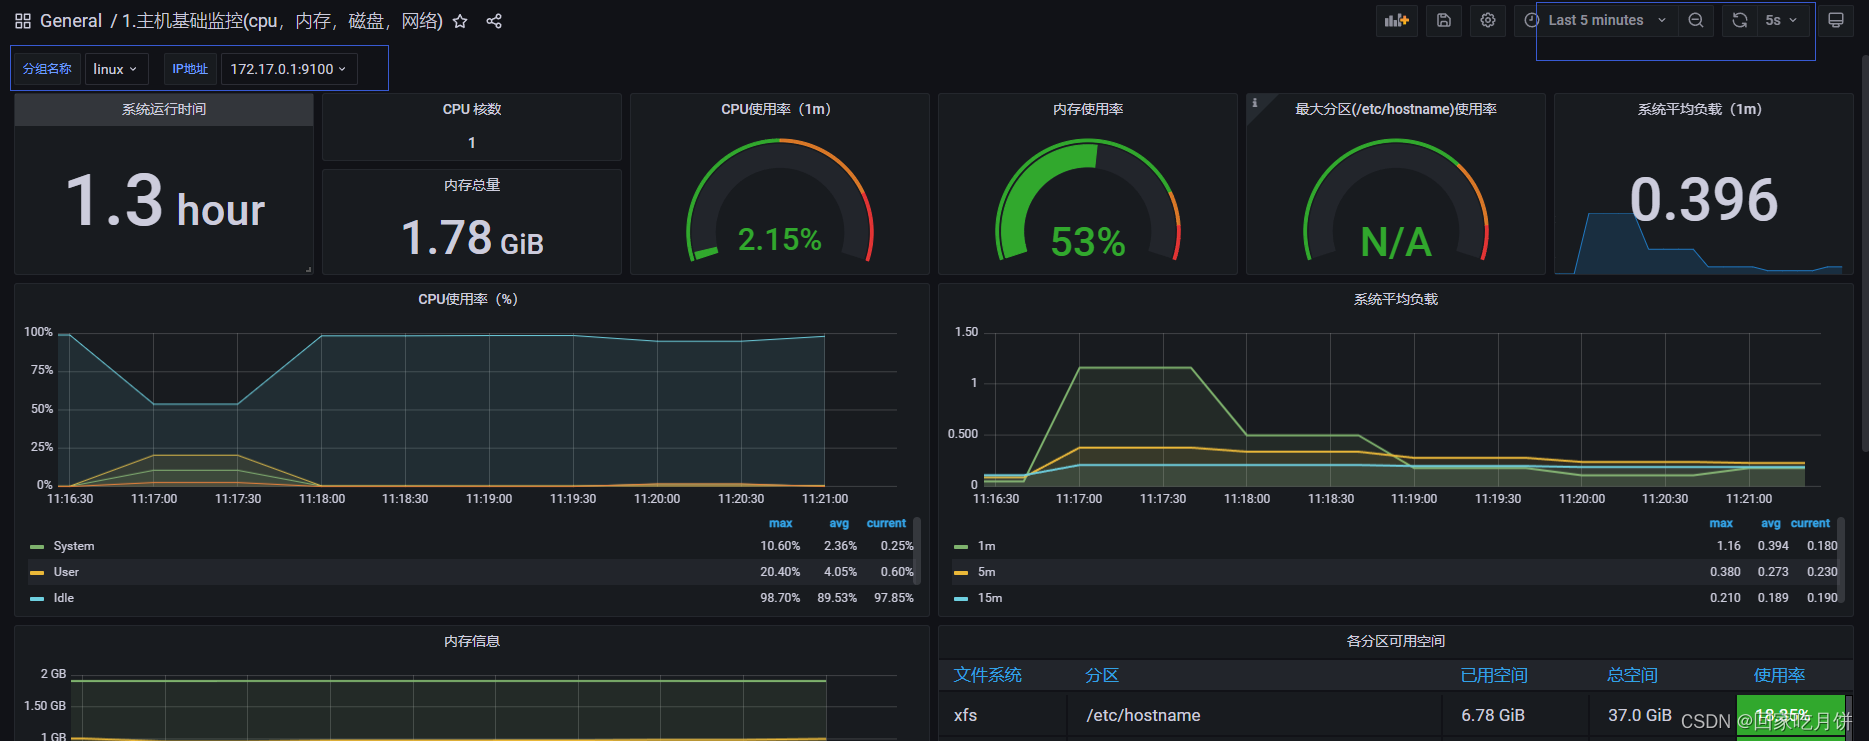The width and height of the screenshot is (1869, 741).
Task: Toggle the System series in CPU legend
Action: point(74,546)
